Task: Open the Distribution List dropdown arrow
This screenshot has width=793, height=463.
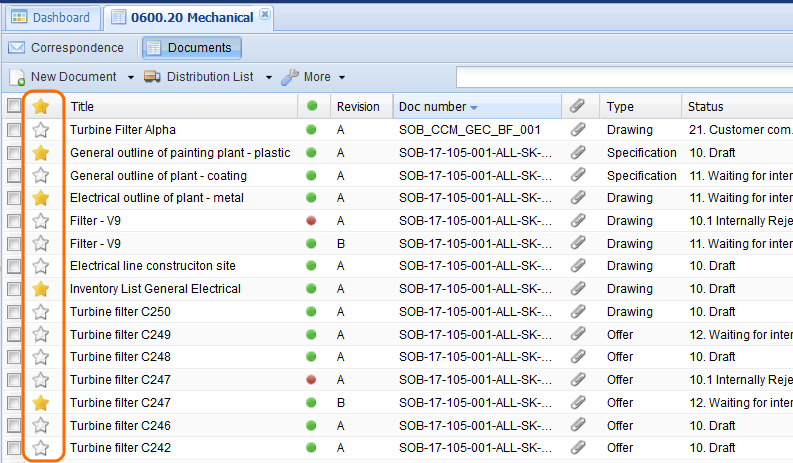Action: coord(267,77)
